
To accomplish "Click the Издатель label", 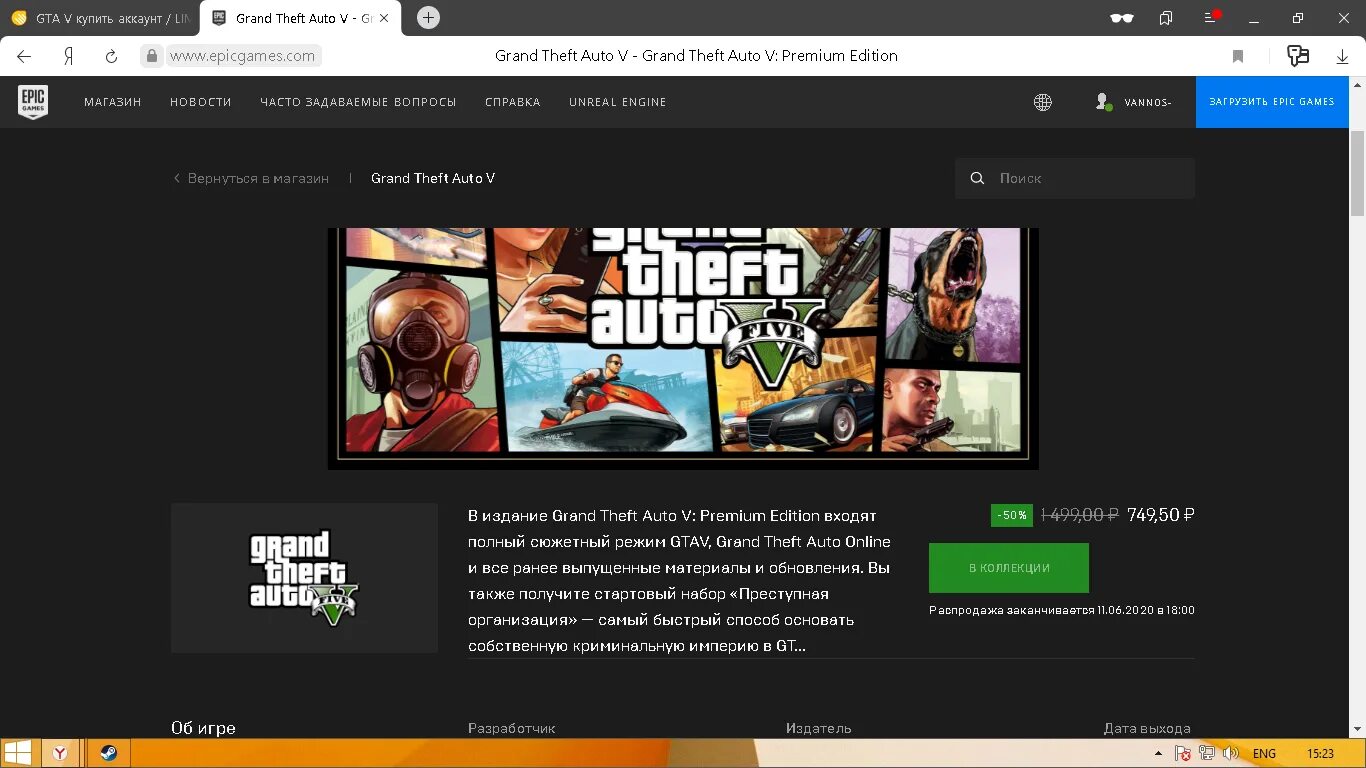I will click(819, 728).
